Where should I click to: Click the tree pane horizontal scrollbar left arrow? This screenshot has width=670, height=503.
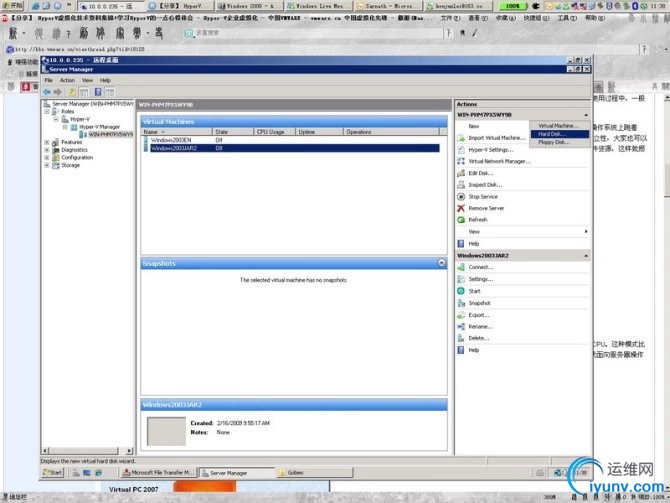[45, 451]
